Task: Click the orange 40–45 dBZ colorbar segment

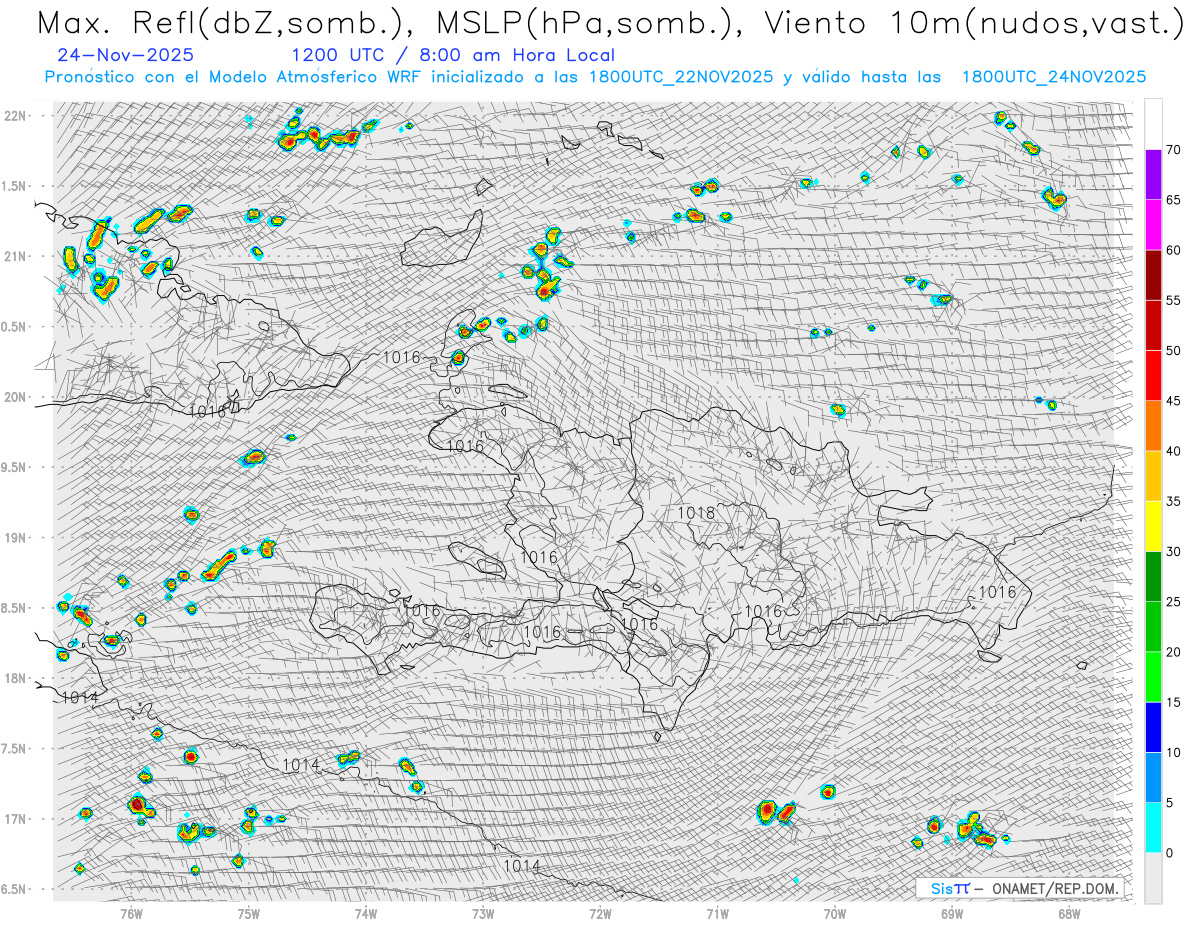Action: (x=1153, y=426)
